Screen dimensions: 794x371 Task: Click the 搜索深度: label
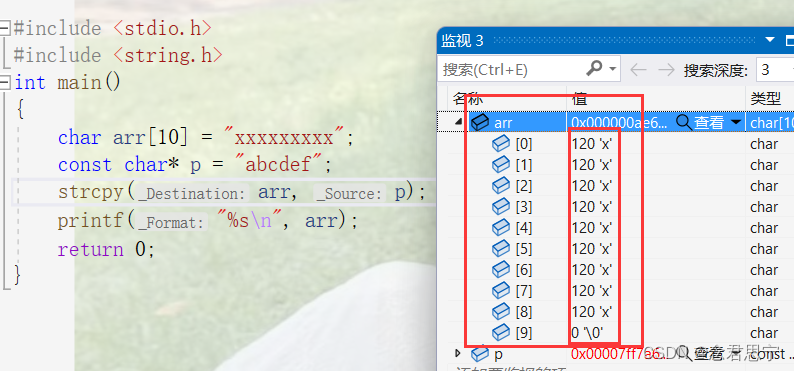click(716, 70)
